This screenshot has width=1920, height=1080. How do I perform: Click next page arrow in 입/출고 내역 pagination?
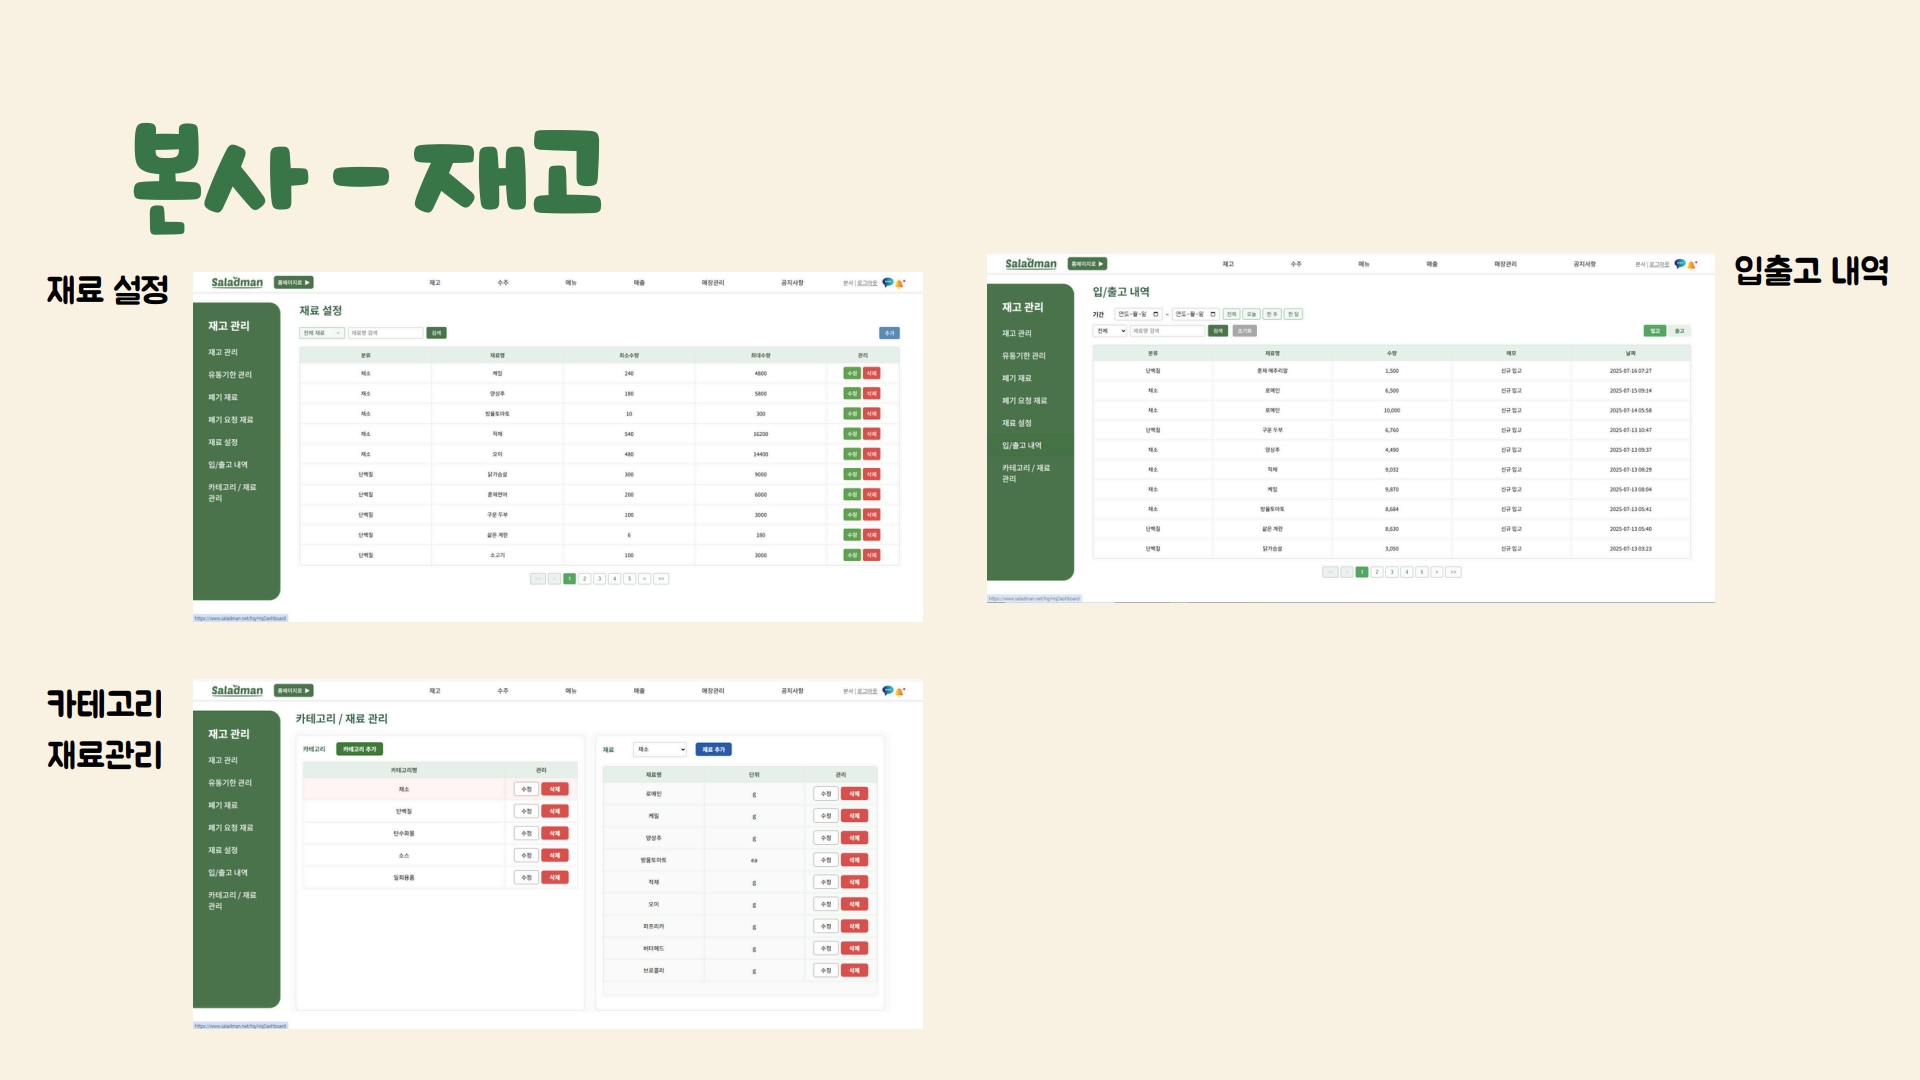1437,572
